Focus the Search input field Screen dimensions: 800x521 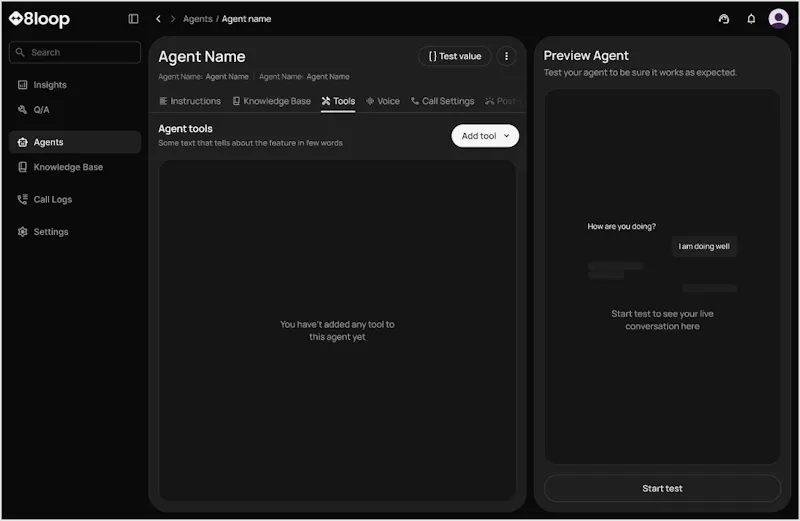click(x=75, y=52)
